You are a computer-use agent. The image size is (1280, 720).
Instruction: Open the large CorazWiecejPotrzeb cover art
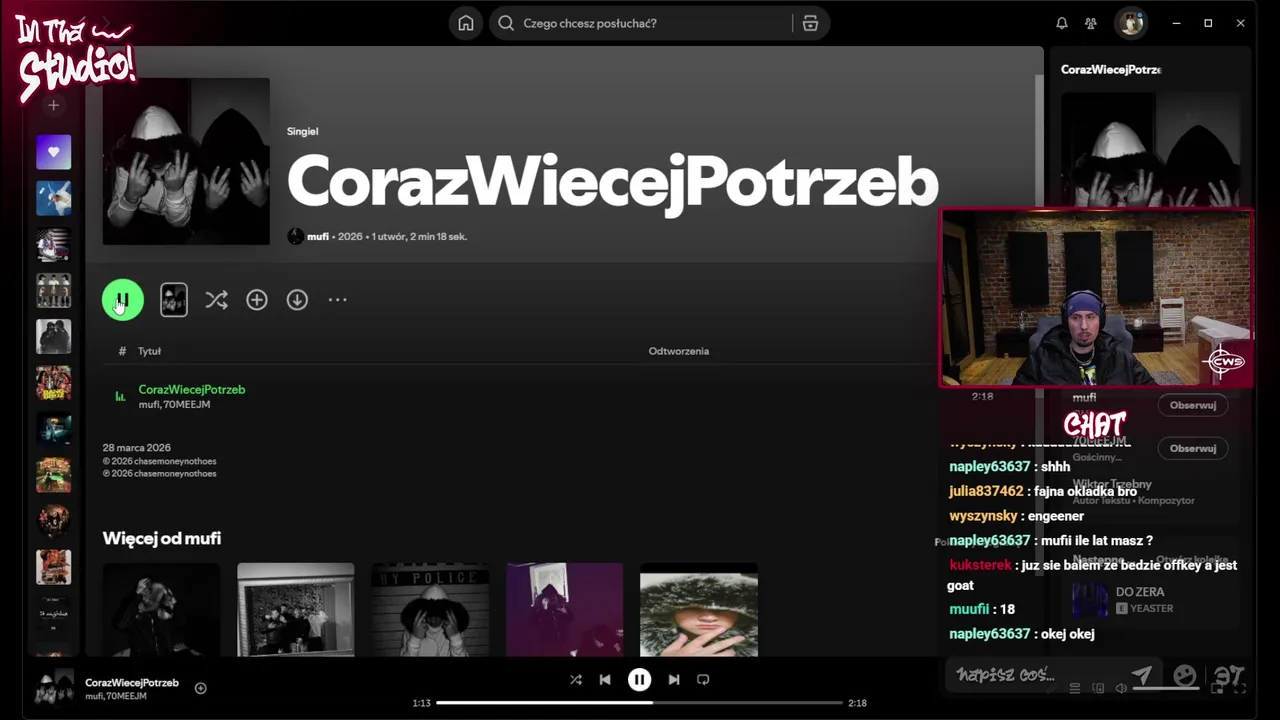point(186,161)
